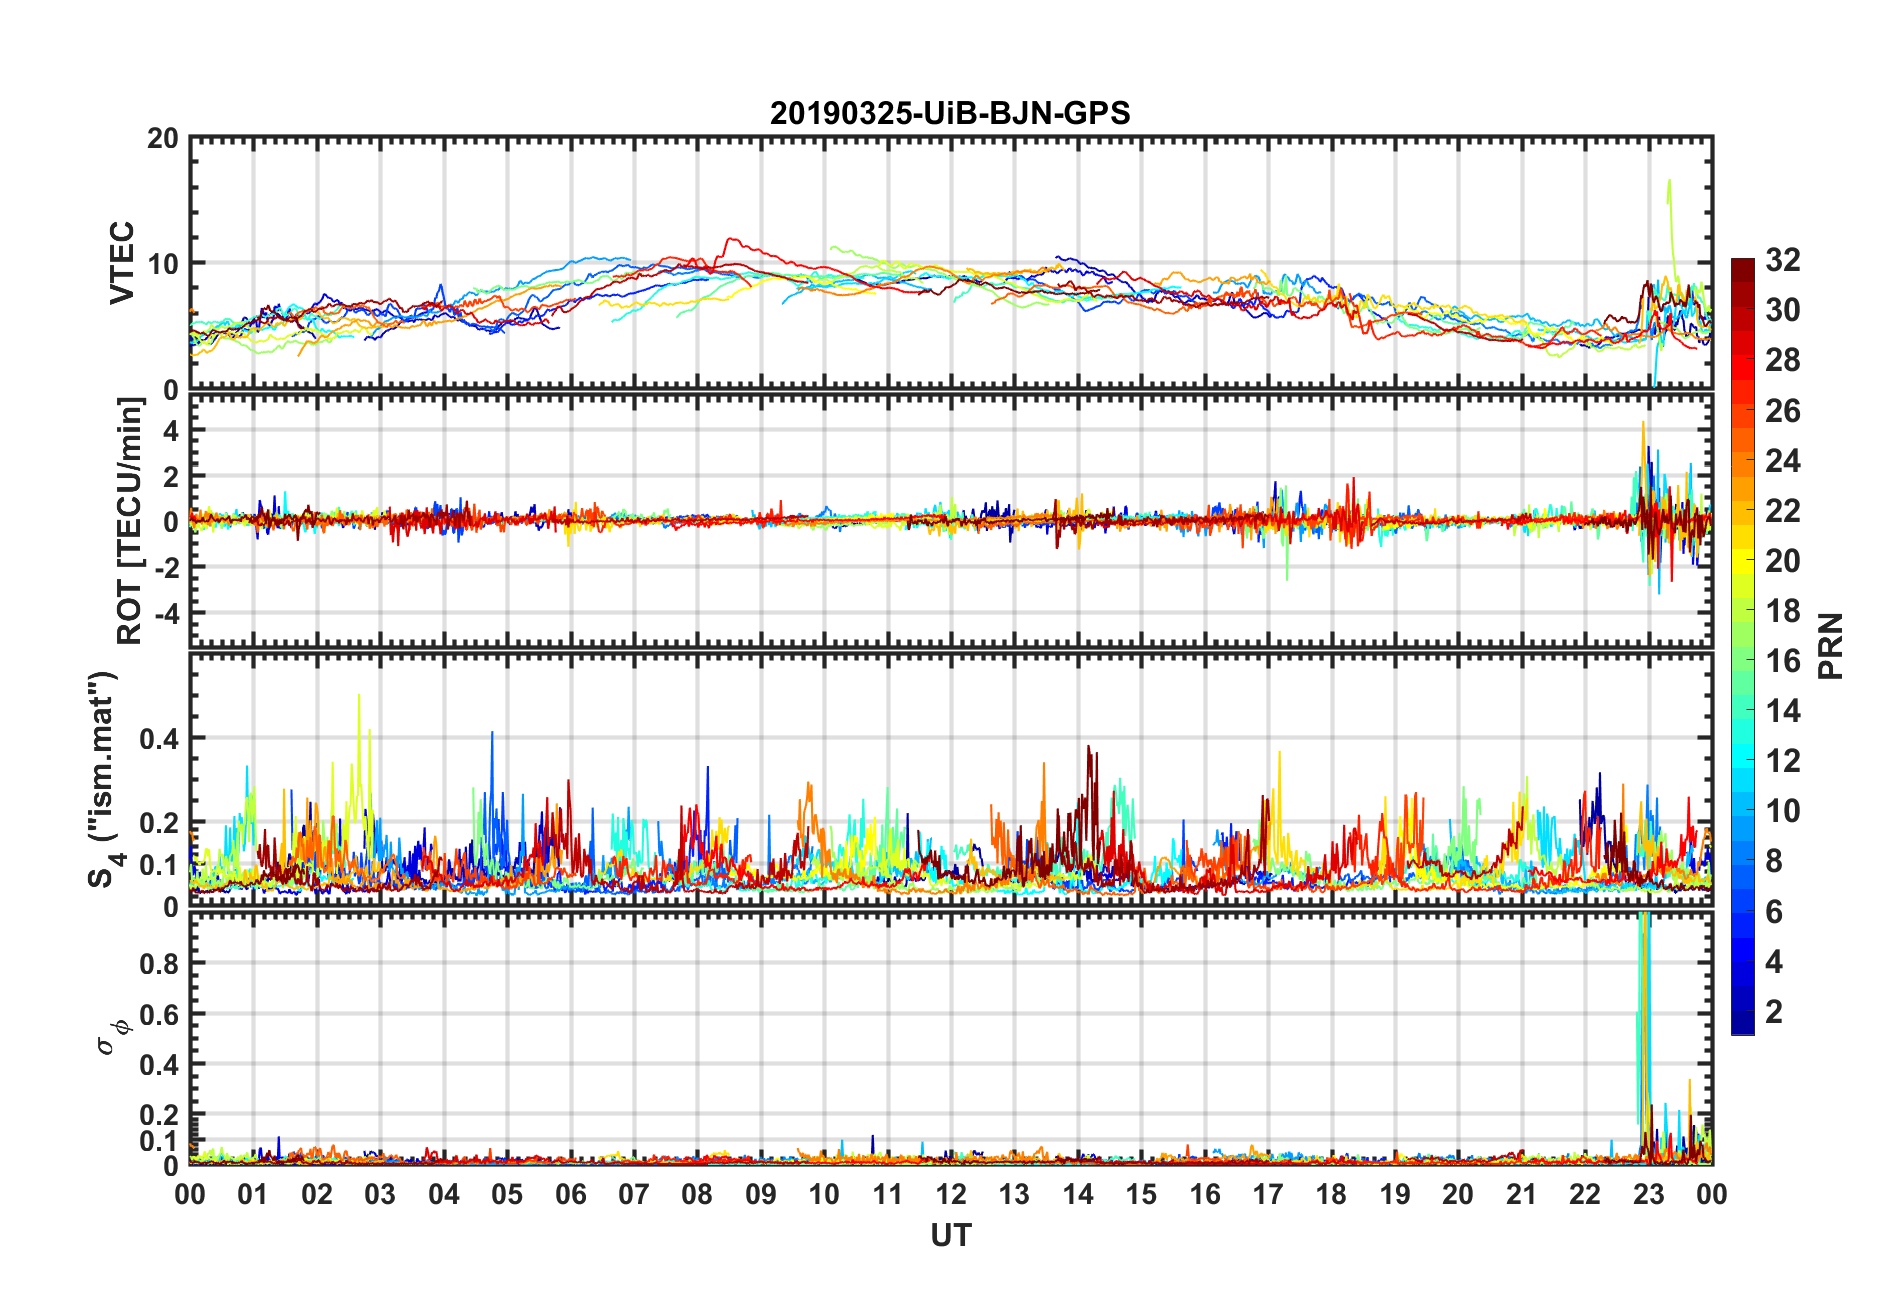The width and height of the screenshot is (1902, 1292).
Task: Select colorbar tick label 32
Action: point(1783,260)
